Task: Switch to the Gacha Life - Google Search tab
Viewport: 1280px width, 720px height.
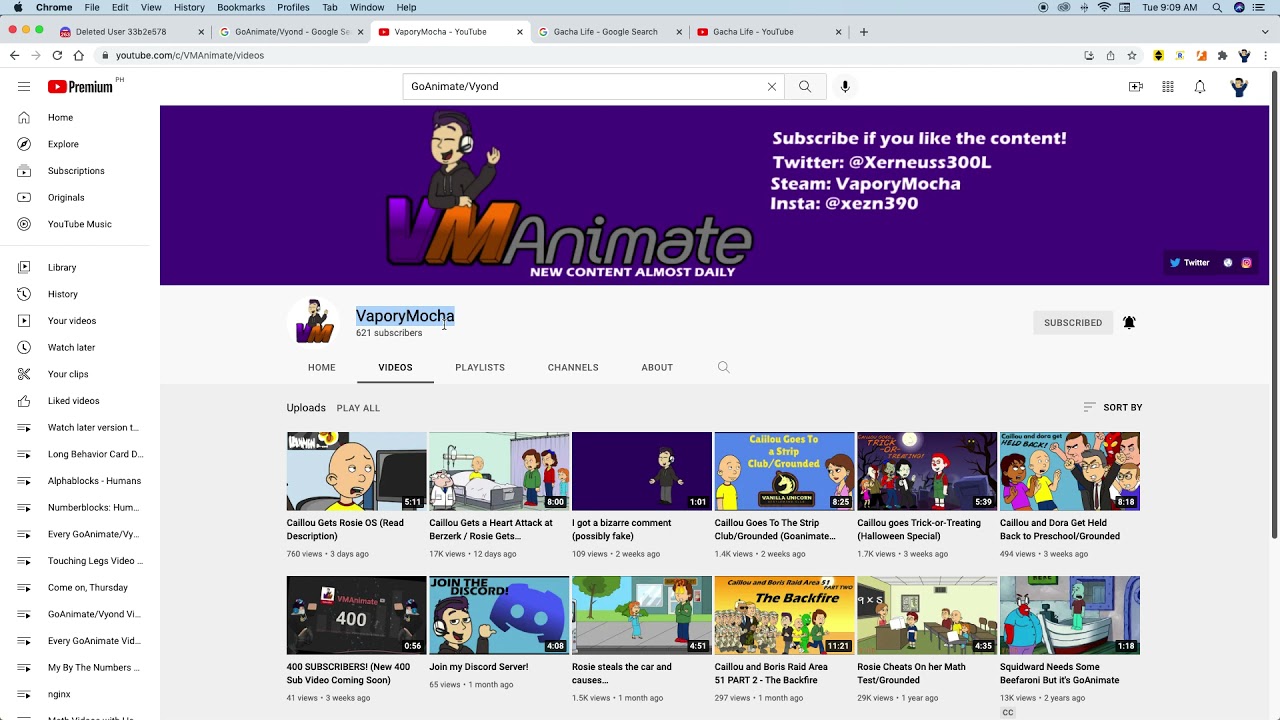Action: [x=605, y=32]
